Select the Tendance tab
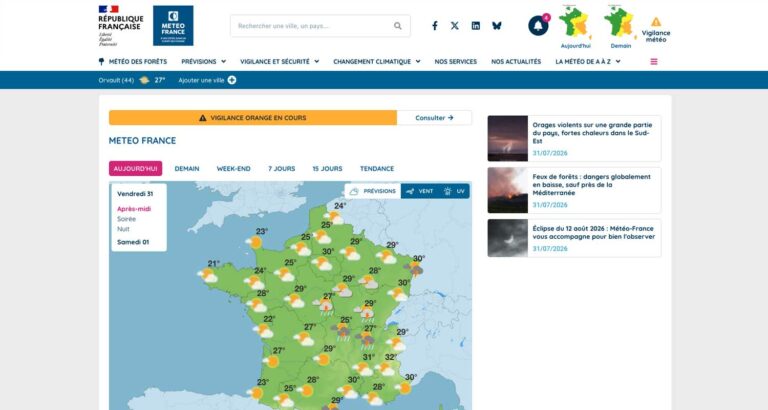This screenshot has width=768, height=410. 377,169
